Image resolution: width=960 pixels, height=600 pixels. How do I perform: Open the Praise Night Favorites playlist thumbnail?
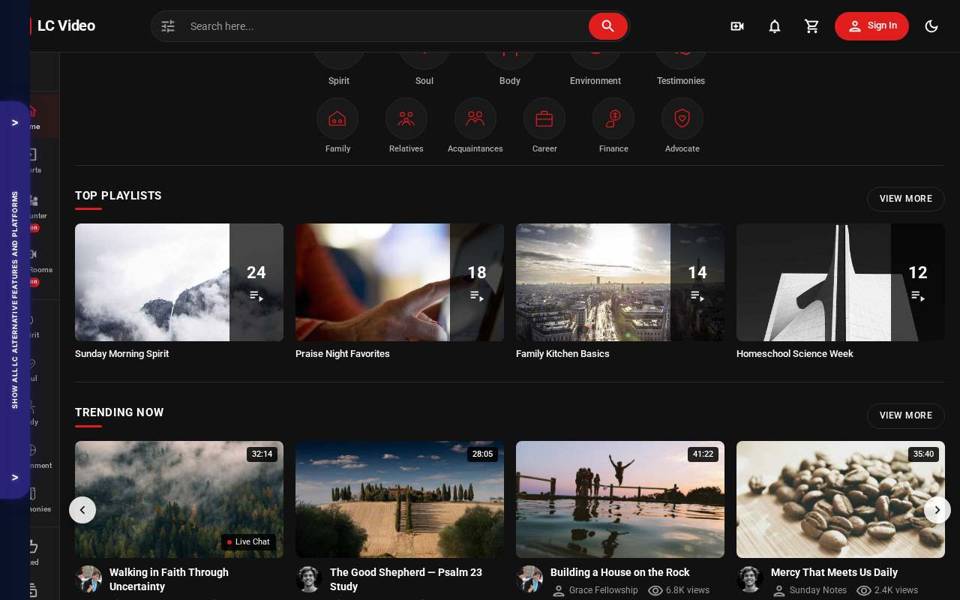[399, 282]
